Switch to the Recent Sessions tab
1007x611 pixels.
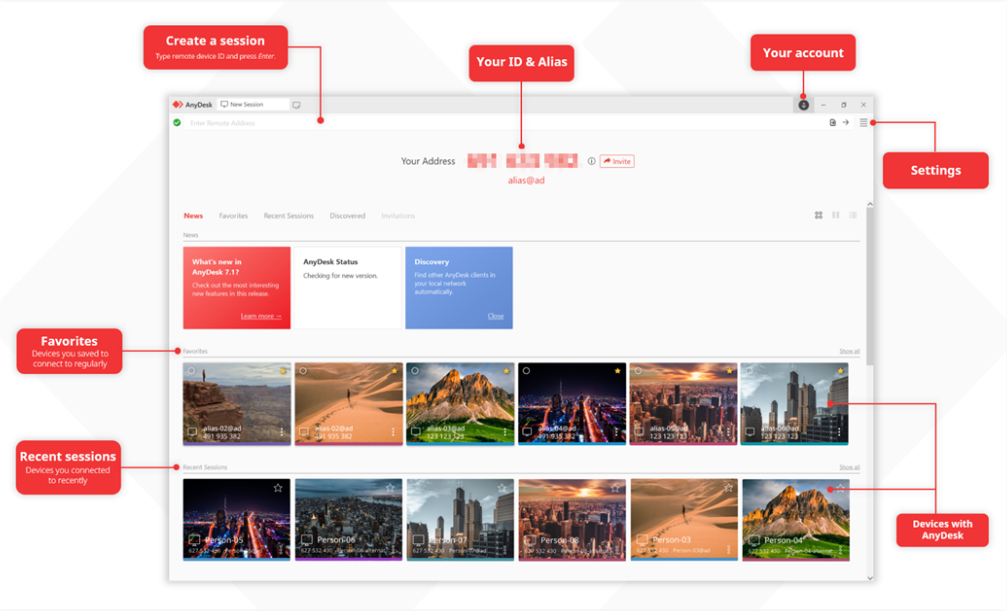click(x=288, y=216)
